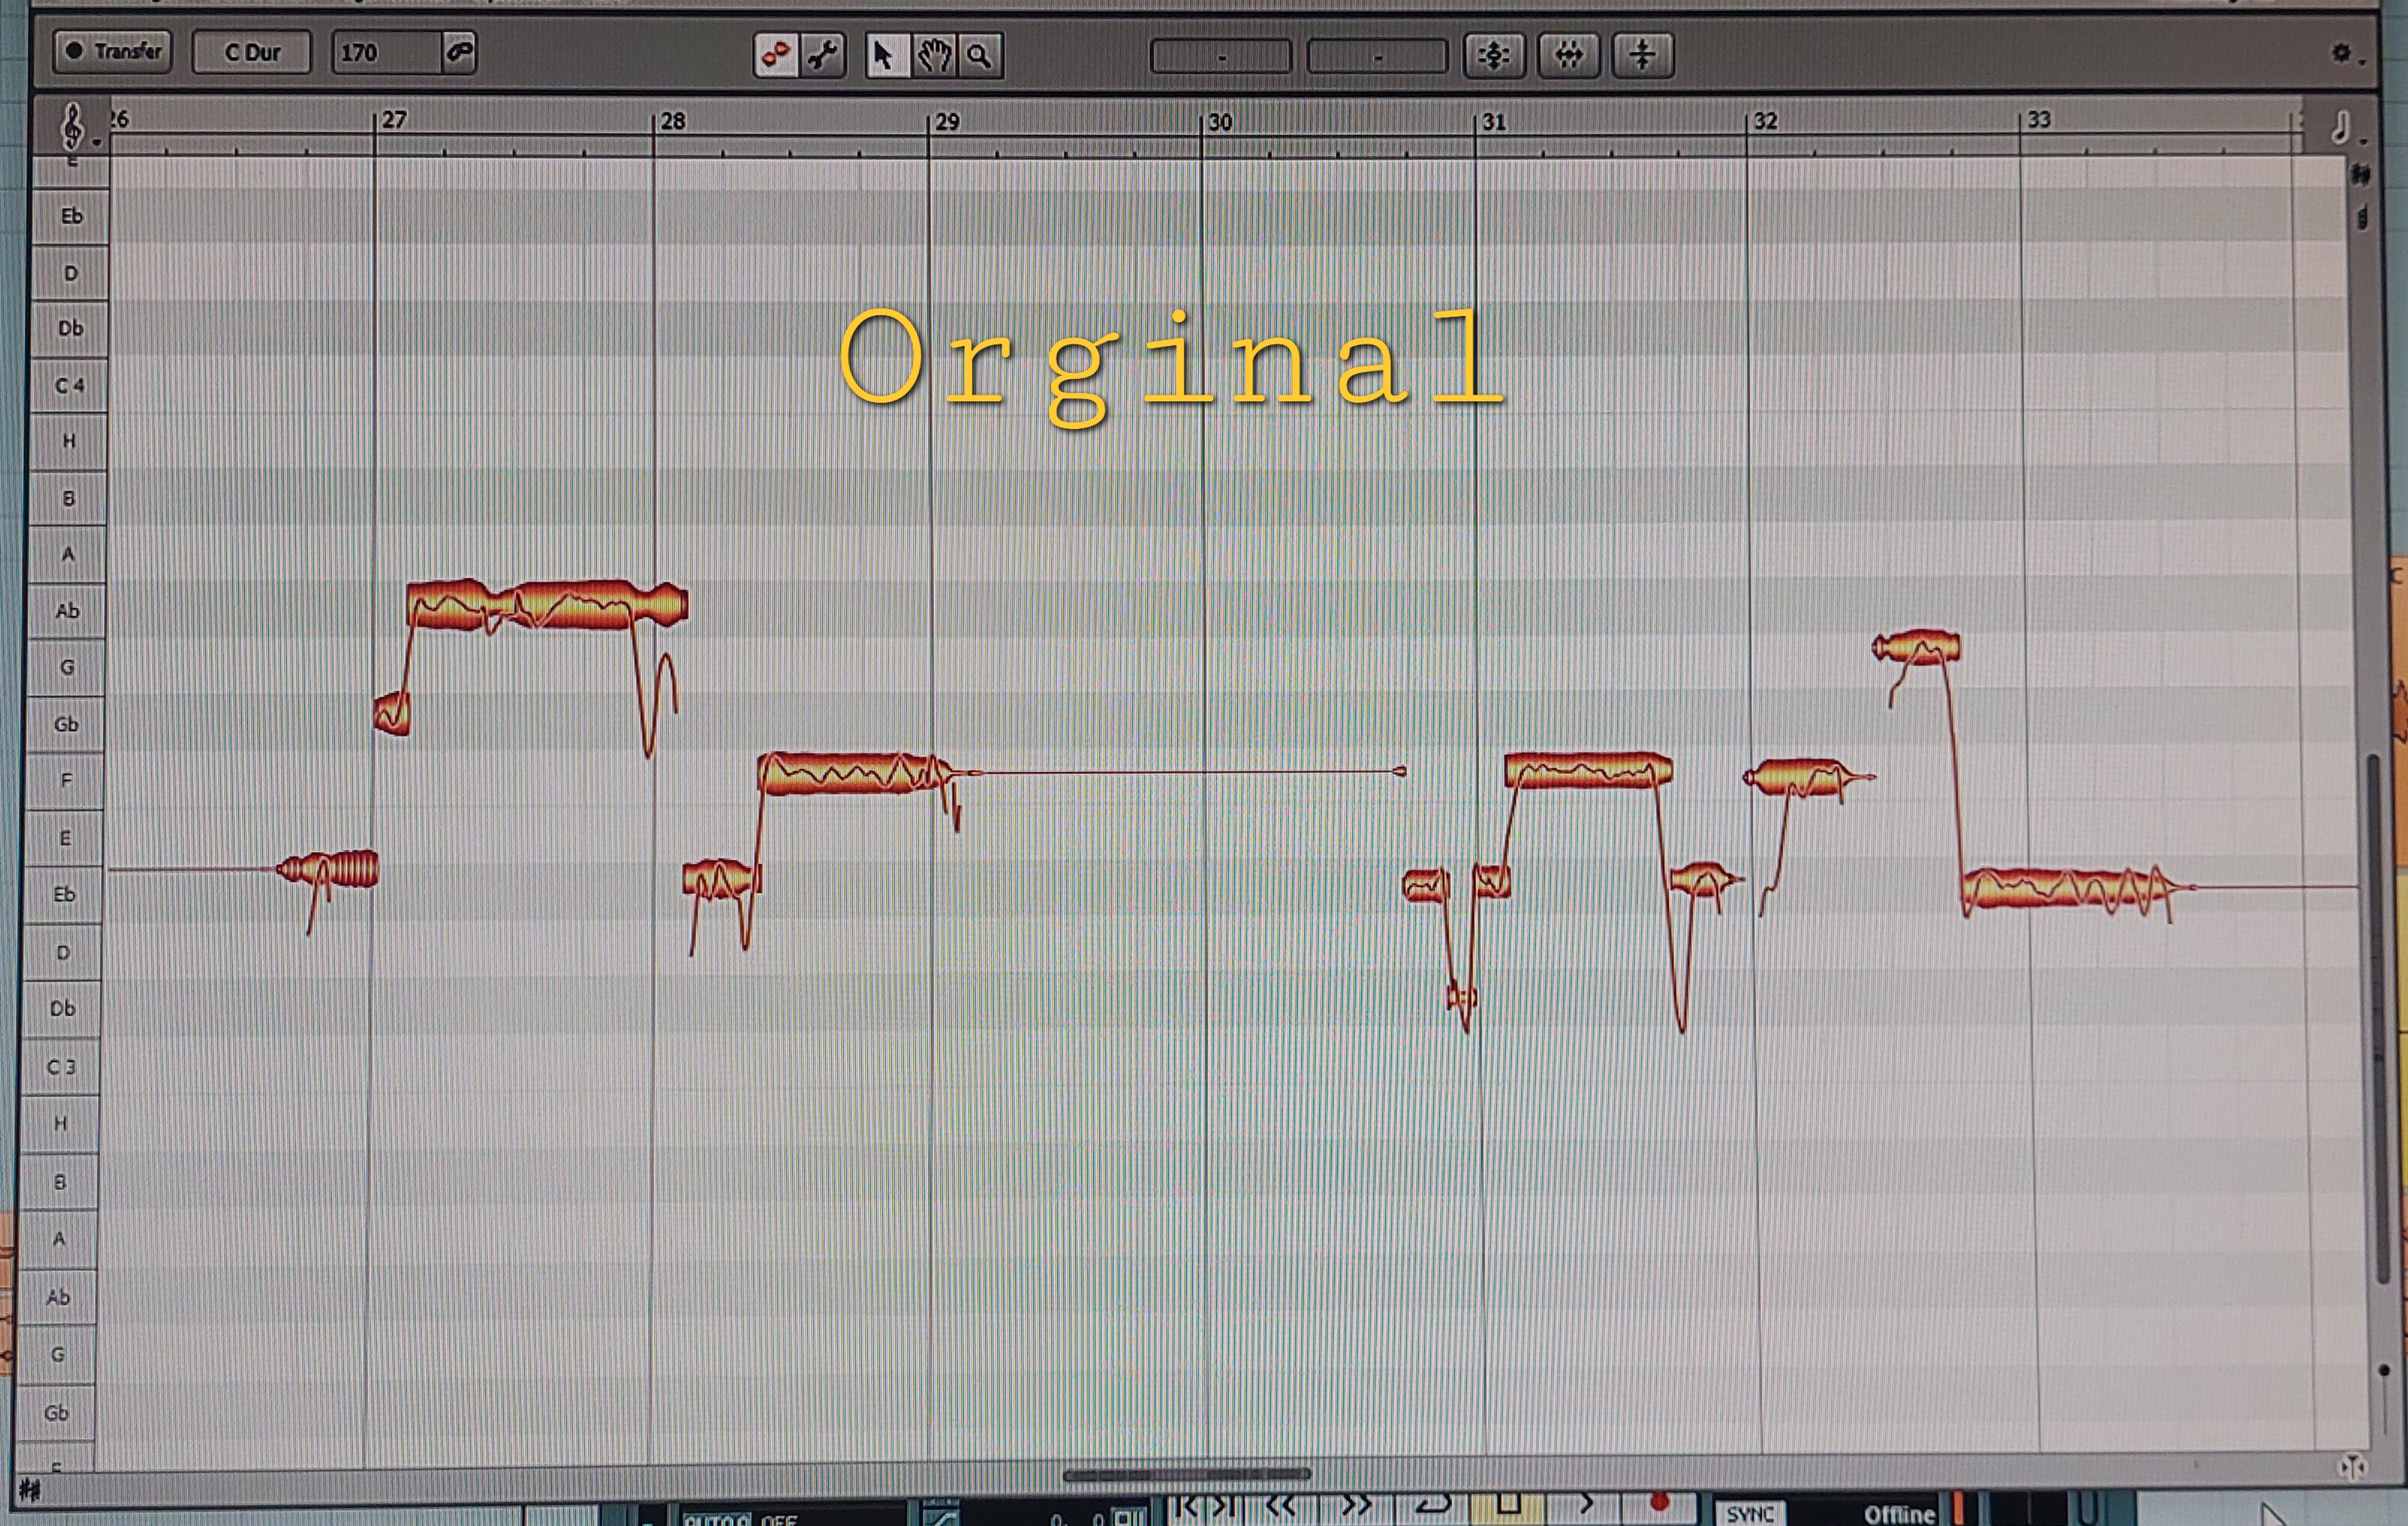
Task: Click the Transfer button
Action: tap(113, 51)
